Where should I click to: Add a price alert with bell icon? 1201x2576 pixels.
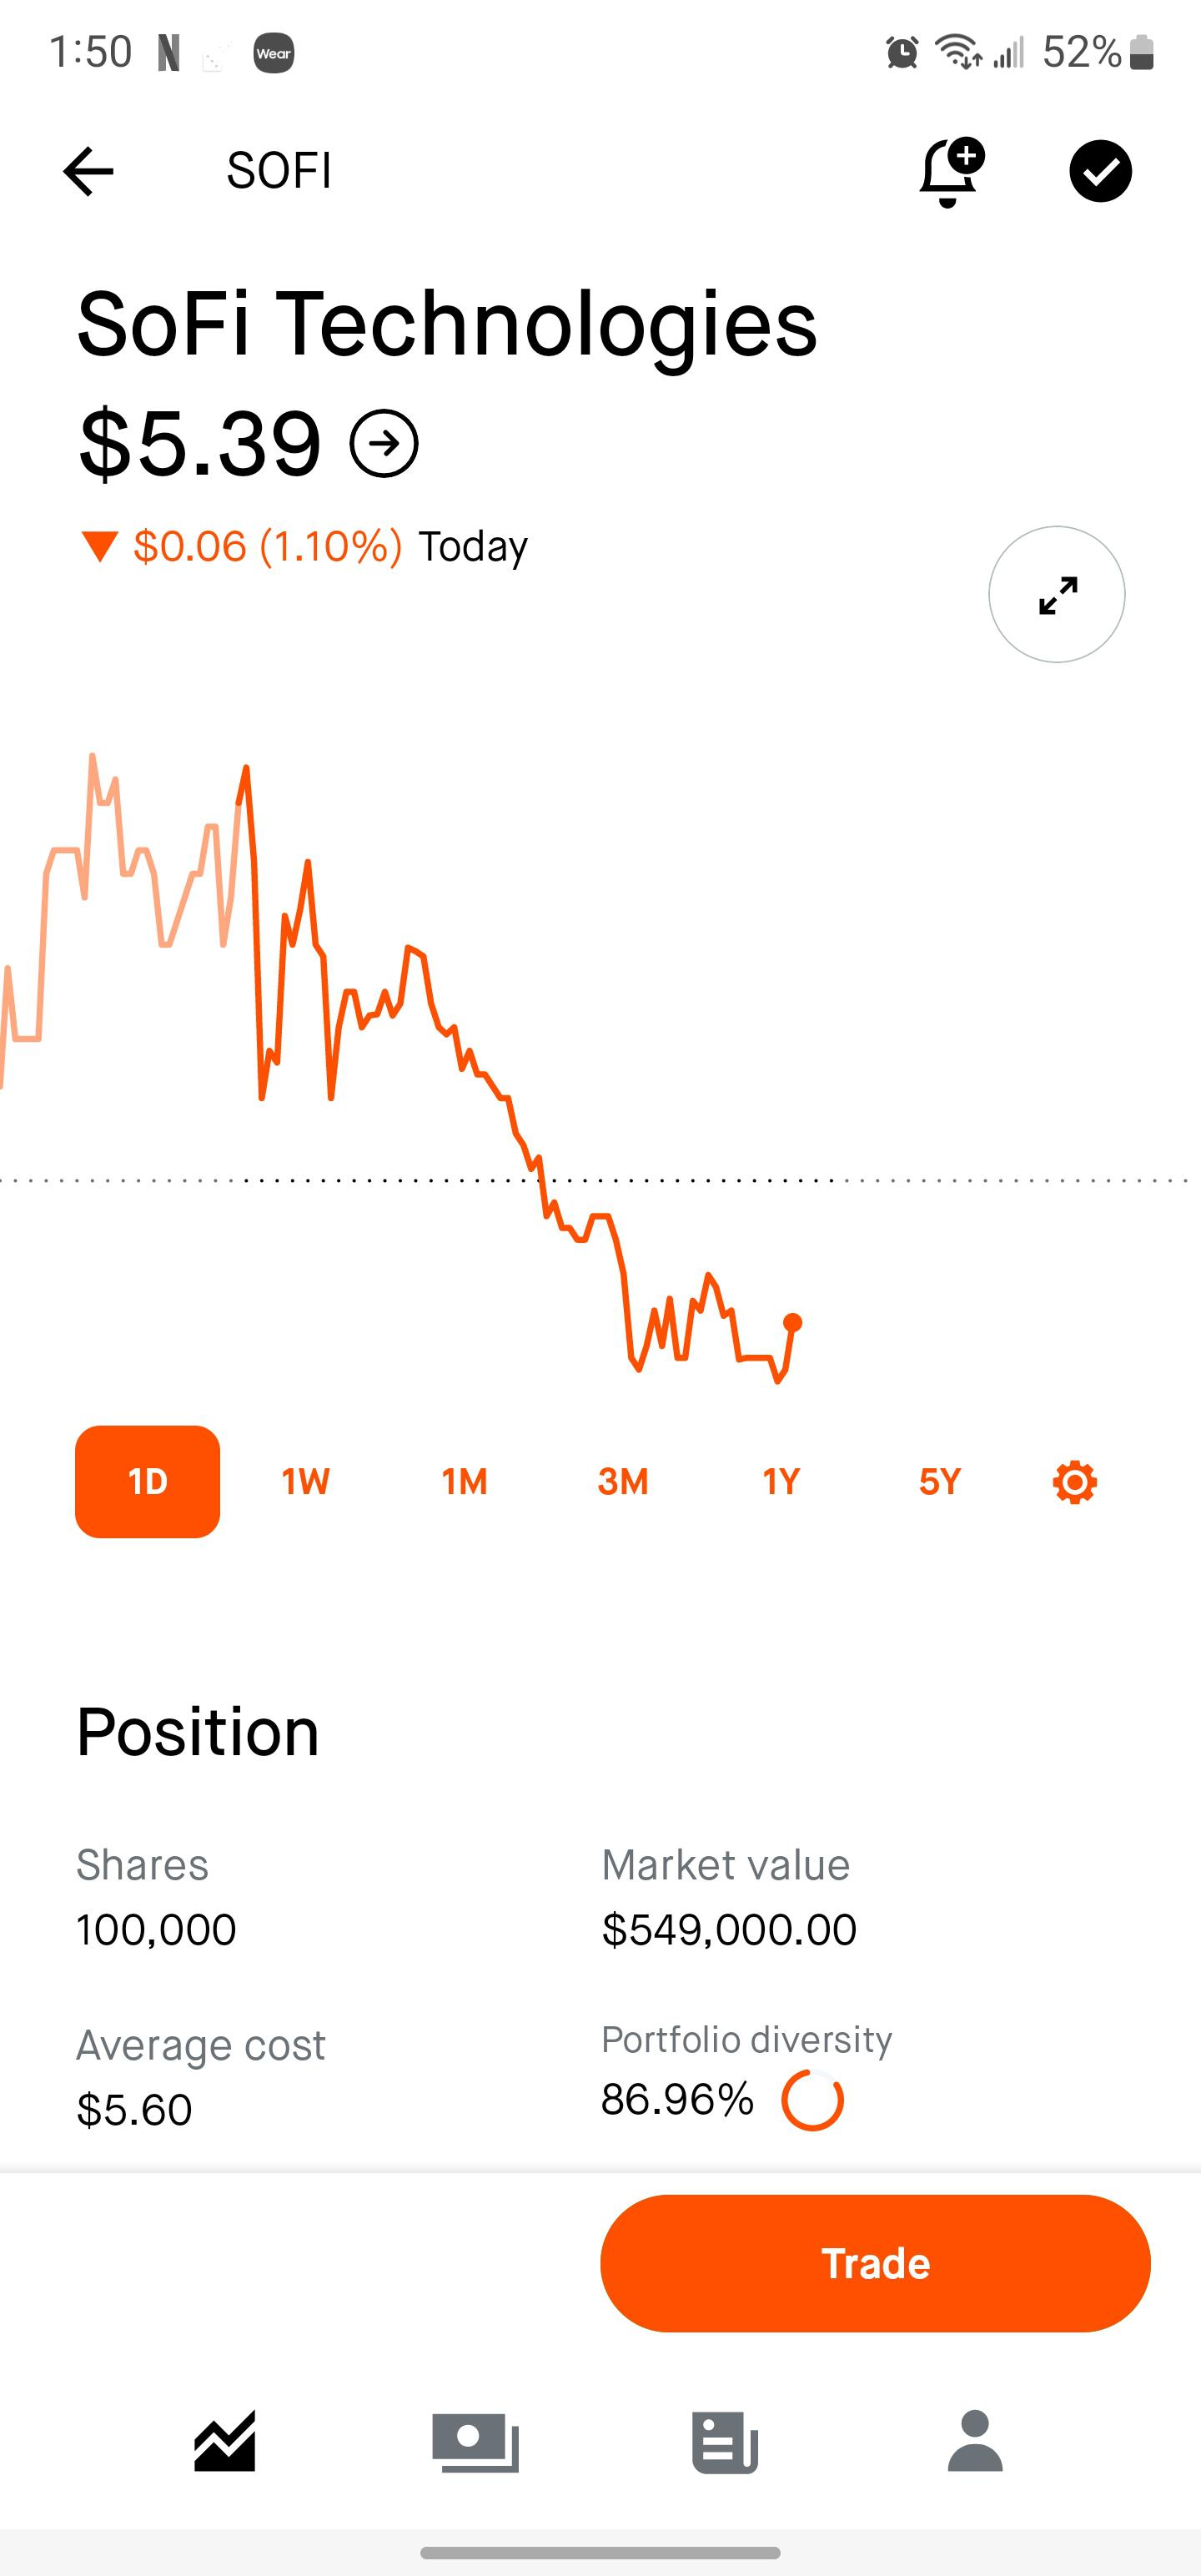tap(950, 172)
